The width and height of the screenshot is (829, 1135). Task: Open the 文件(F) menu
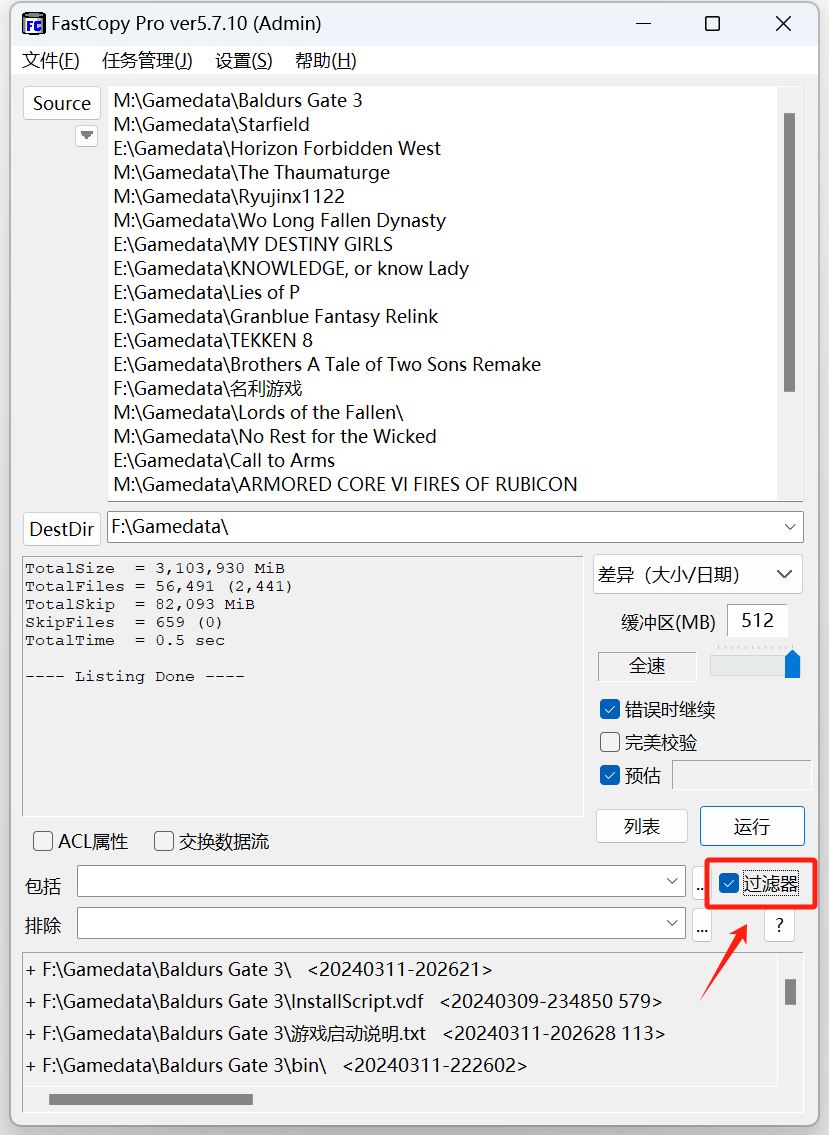[51, 61]
